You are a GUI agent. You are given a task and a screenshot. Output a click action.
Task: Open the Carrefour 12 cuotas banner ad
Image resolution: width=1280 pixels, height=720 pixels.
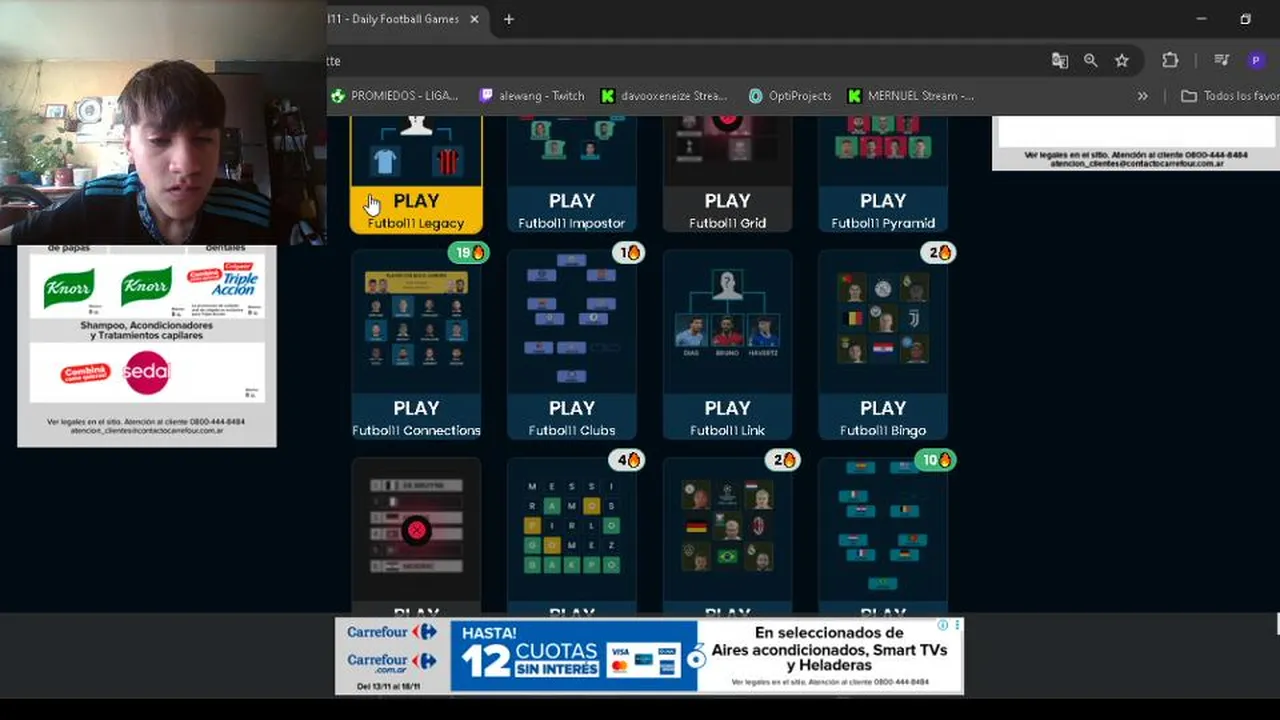click(649, 656)
